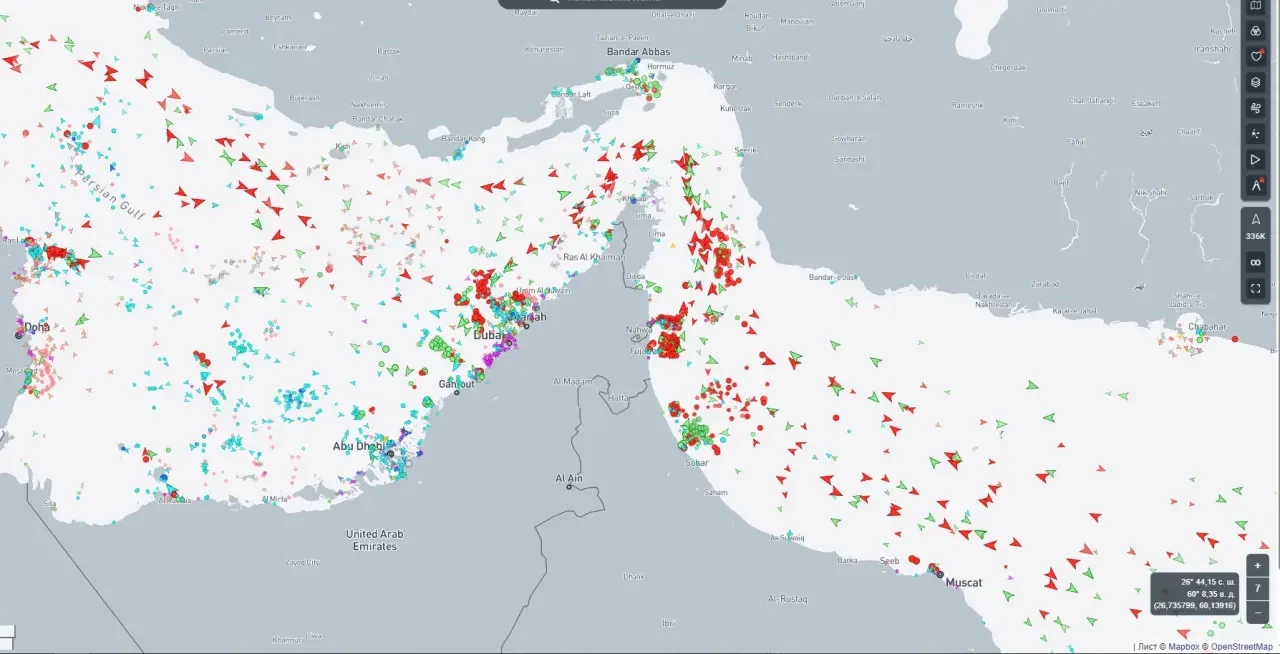The height and width of the screenshot is (654, 1280).
Task: Click the 336K vessel count indicator
Action: point(1255,227)
